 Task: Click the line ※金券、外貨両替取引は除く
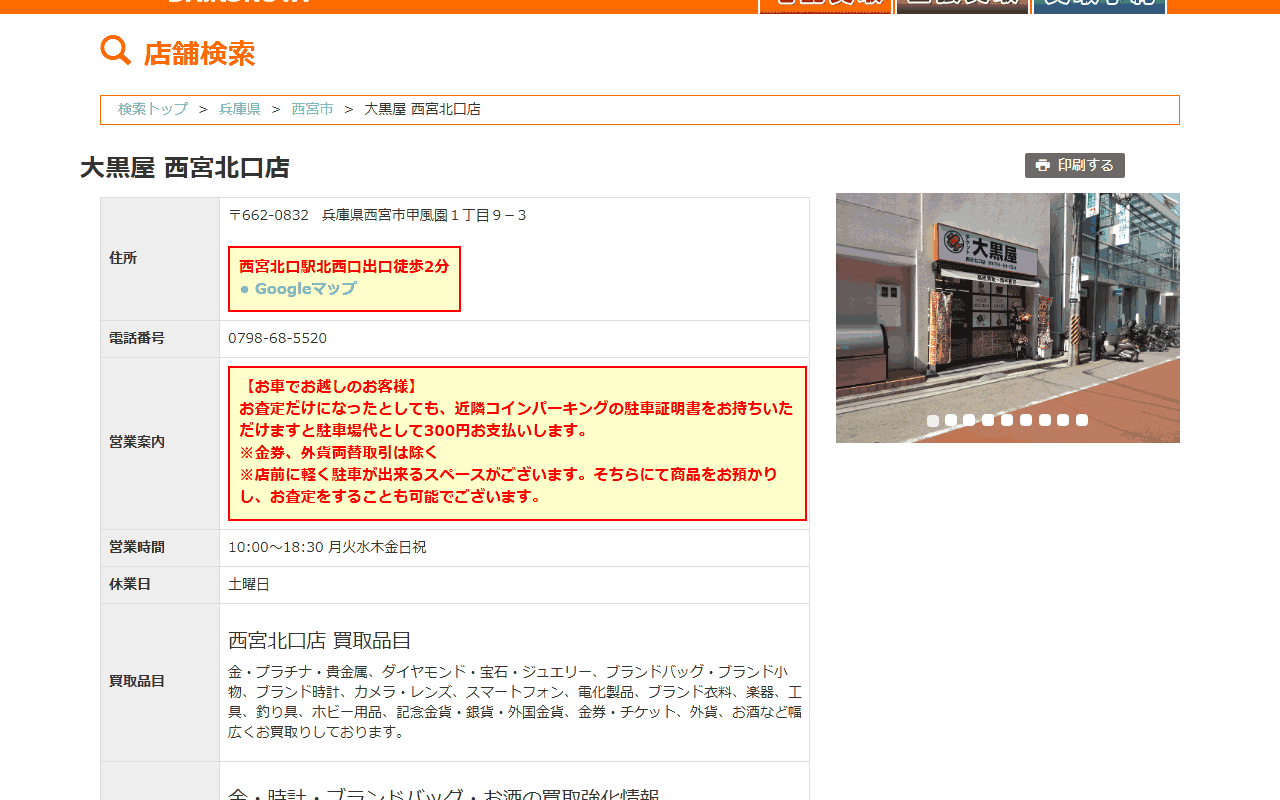pyautogui.click(x=338, y=453)
